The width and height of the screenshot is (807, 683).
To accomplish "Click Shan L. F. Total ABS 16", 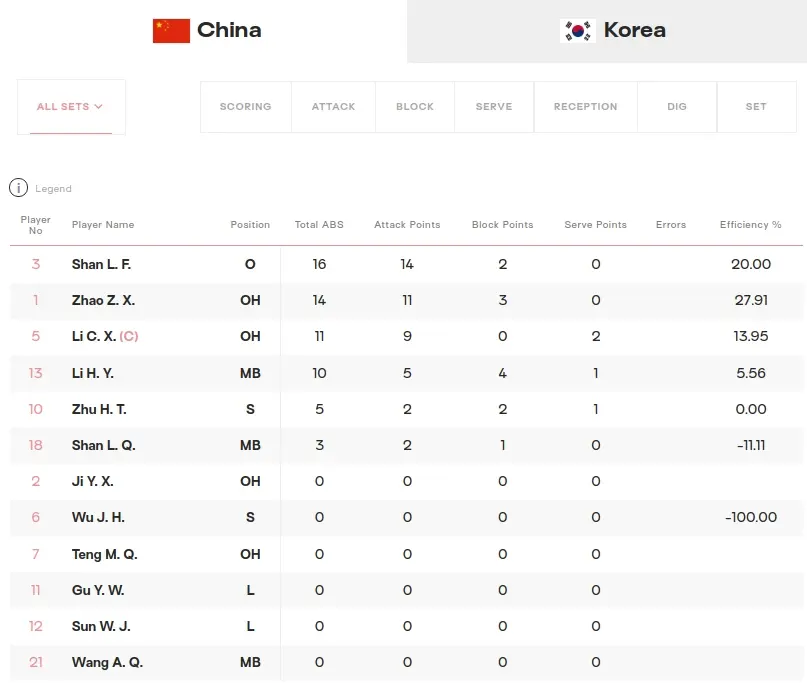I will click(319, 264).
